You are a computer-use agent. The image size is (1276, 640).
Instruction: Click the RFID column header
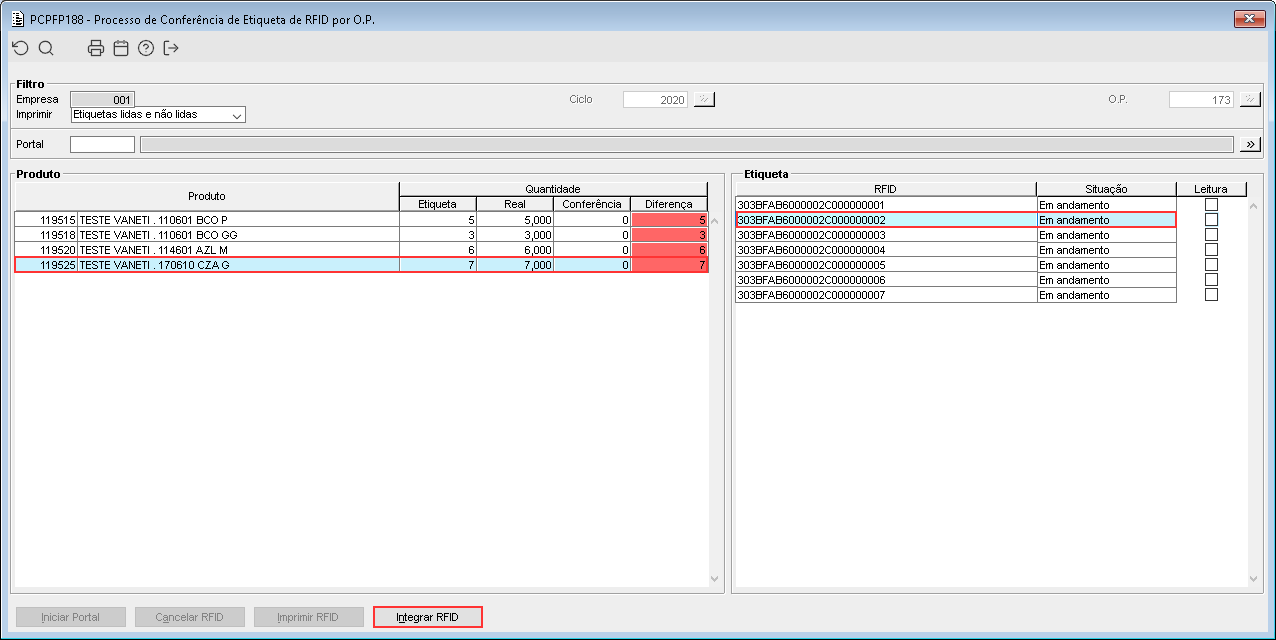click(x=885, y=189)
